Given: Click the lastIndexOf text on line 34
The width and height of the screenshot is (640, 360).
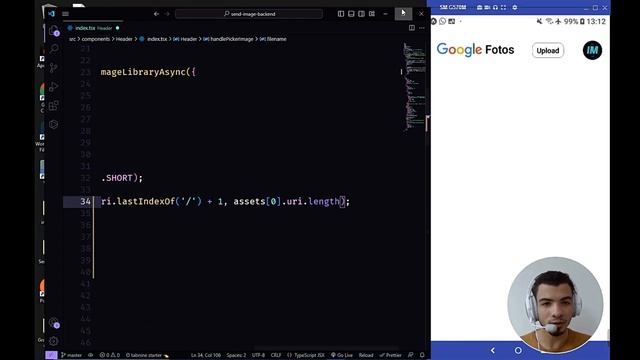Looking at the screenshot, I should pyautogui.click(x=146, y=202).
